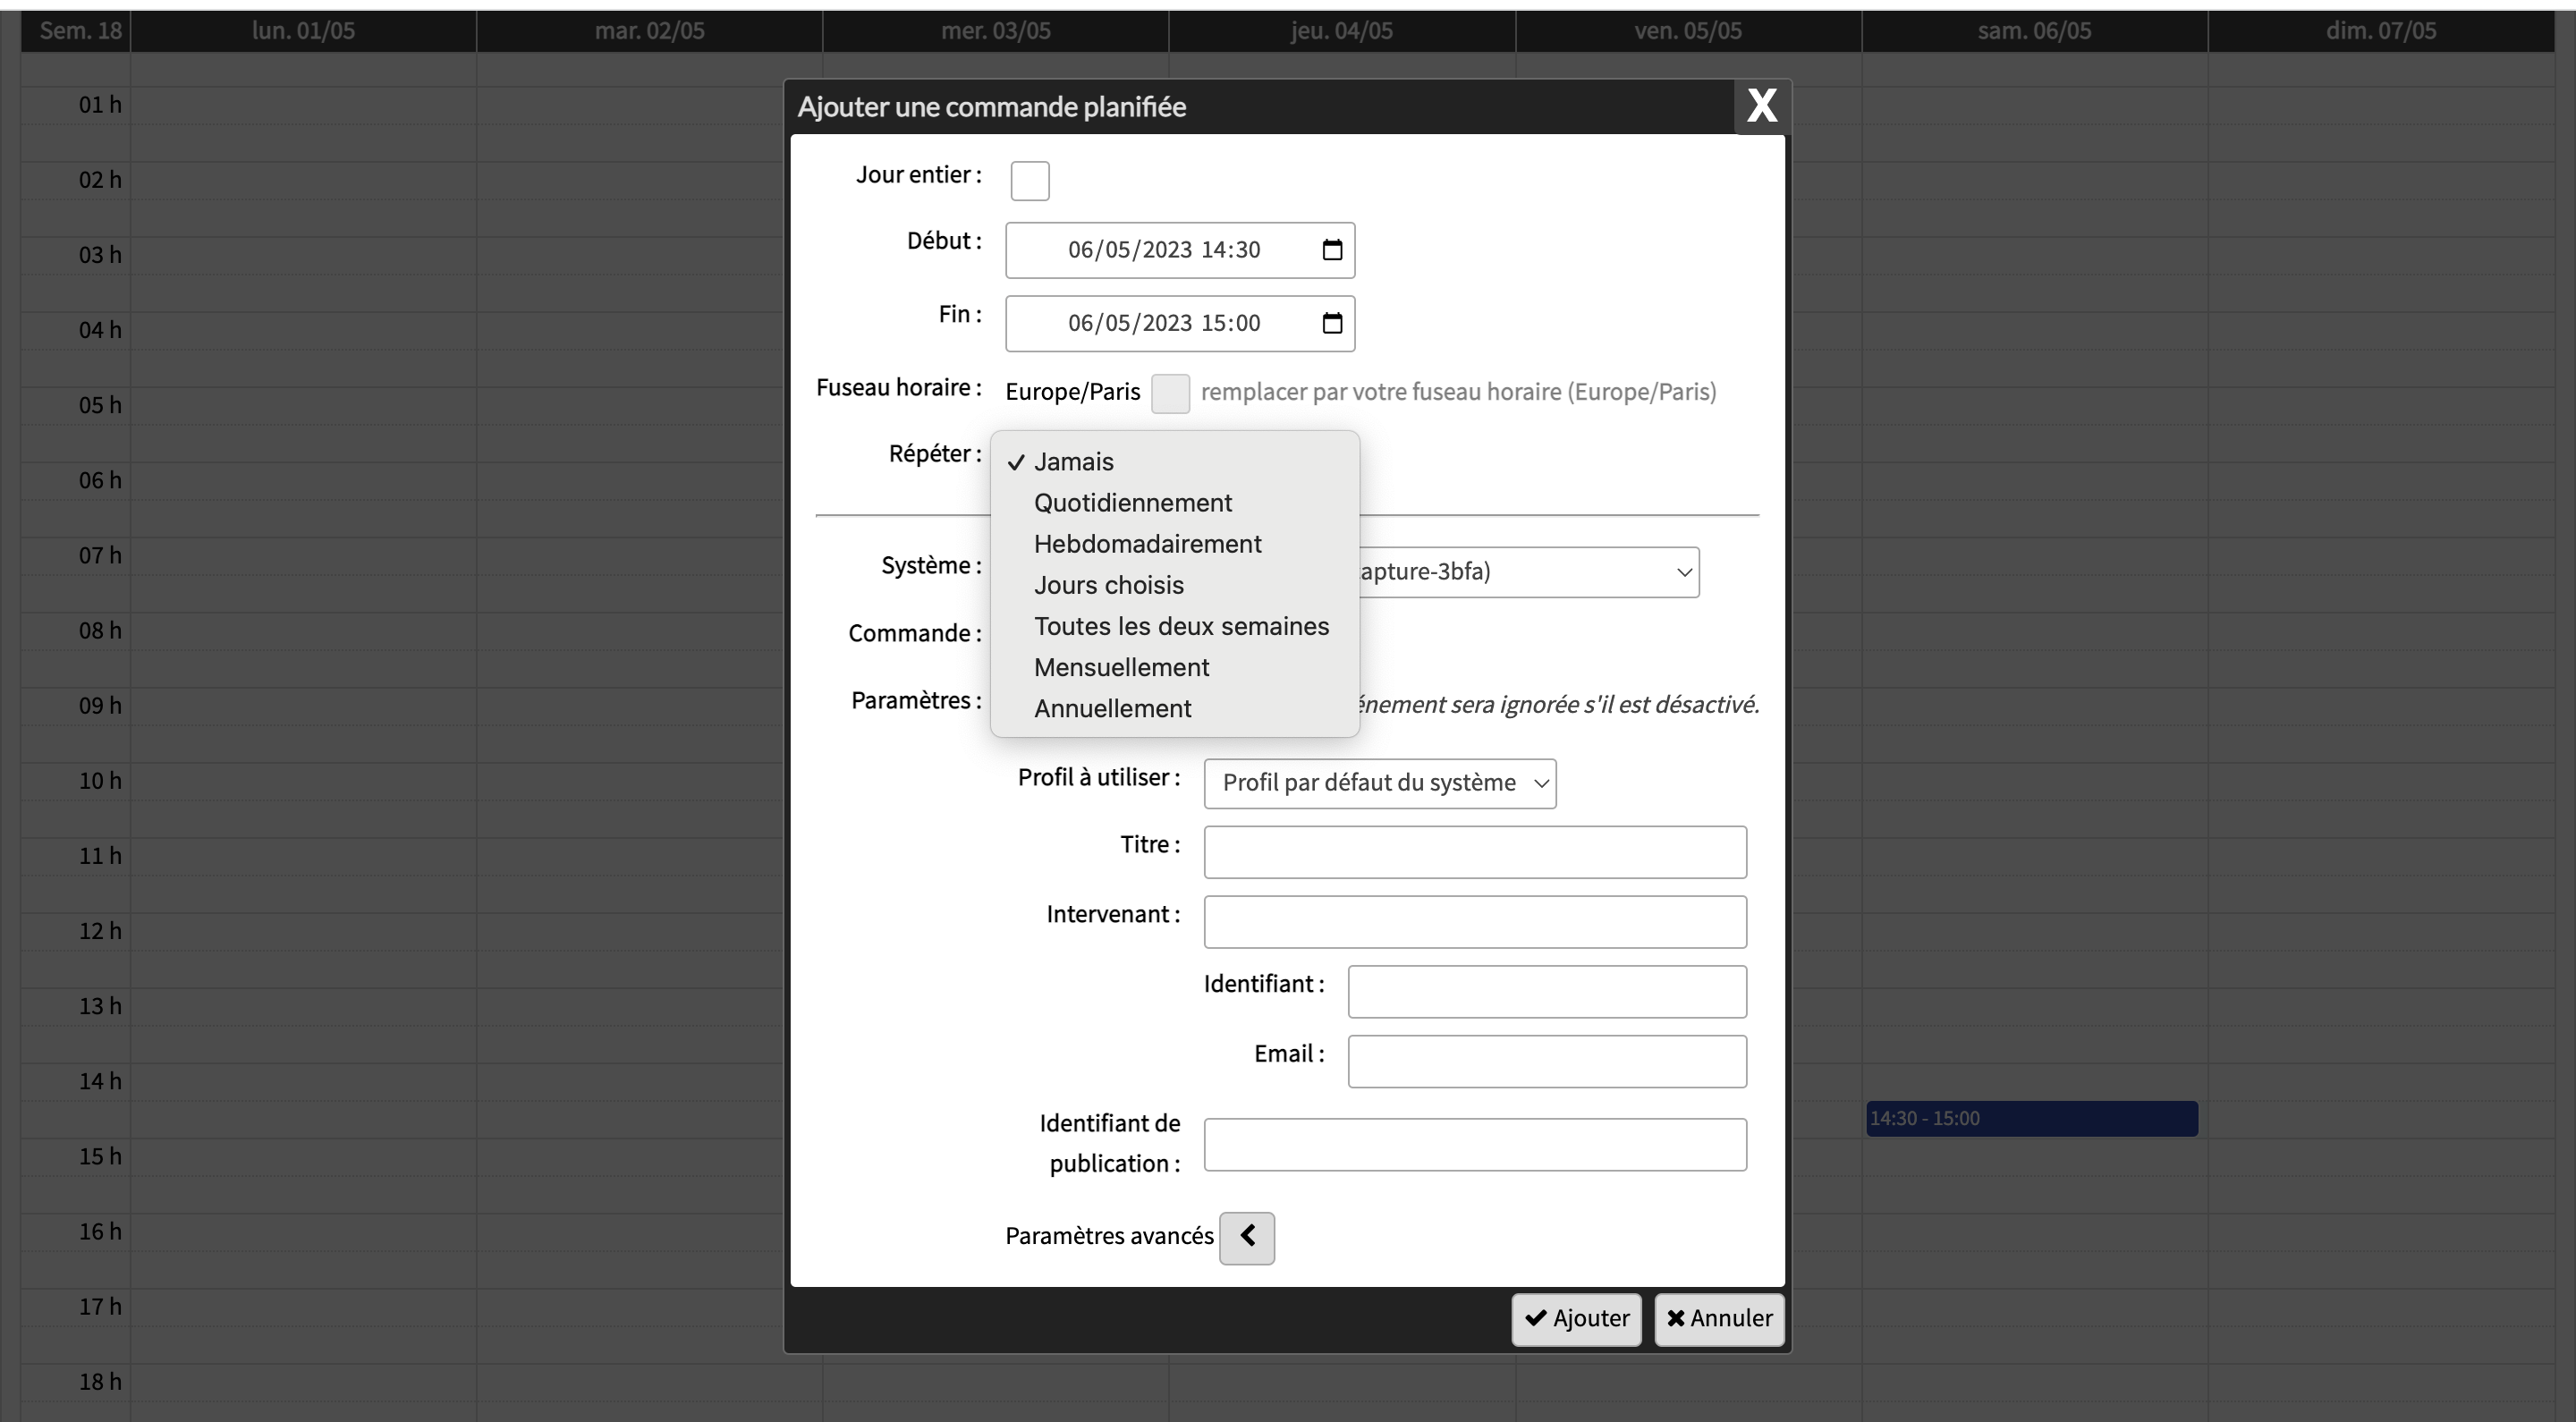Select Toutes les deux semaines option
Screen dimensions: 2576x1422
pyautogui.click(x=1180, y=626)
